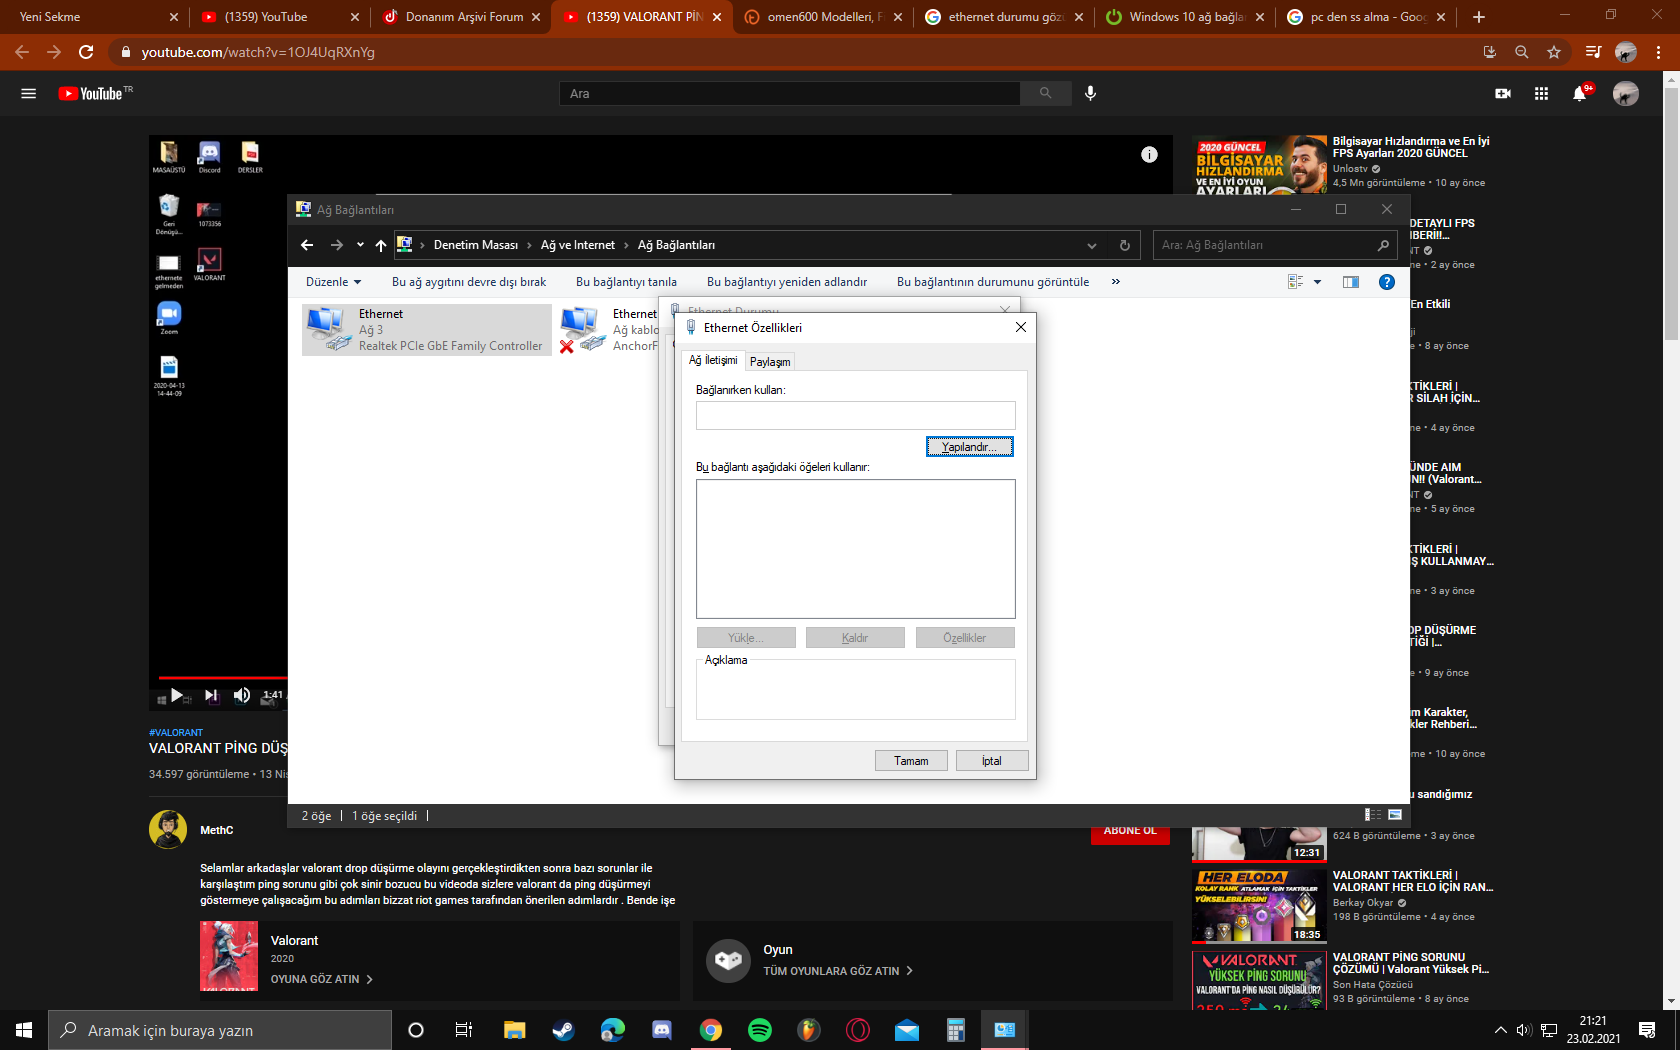Click İptal button in Ethernet Özellikleri
The image size is (1680, 1050).
pyautogui.click(x=991, y=761)
